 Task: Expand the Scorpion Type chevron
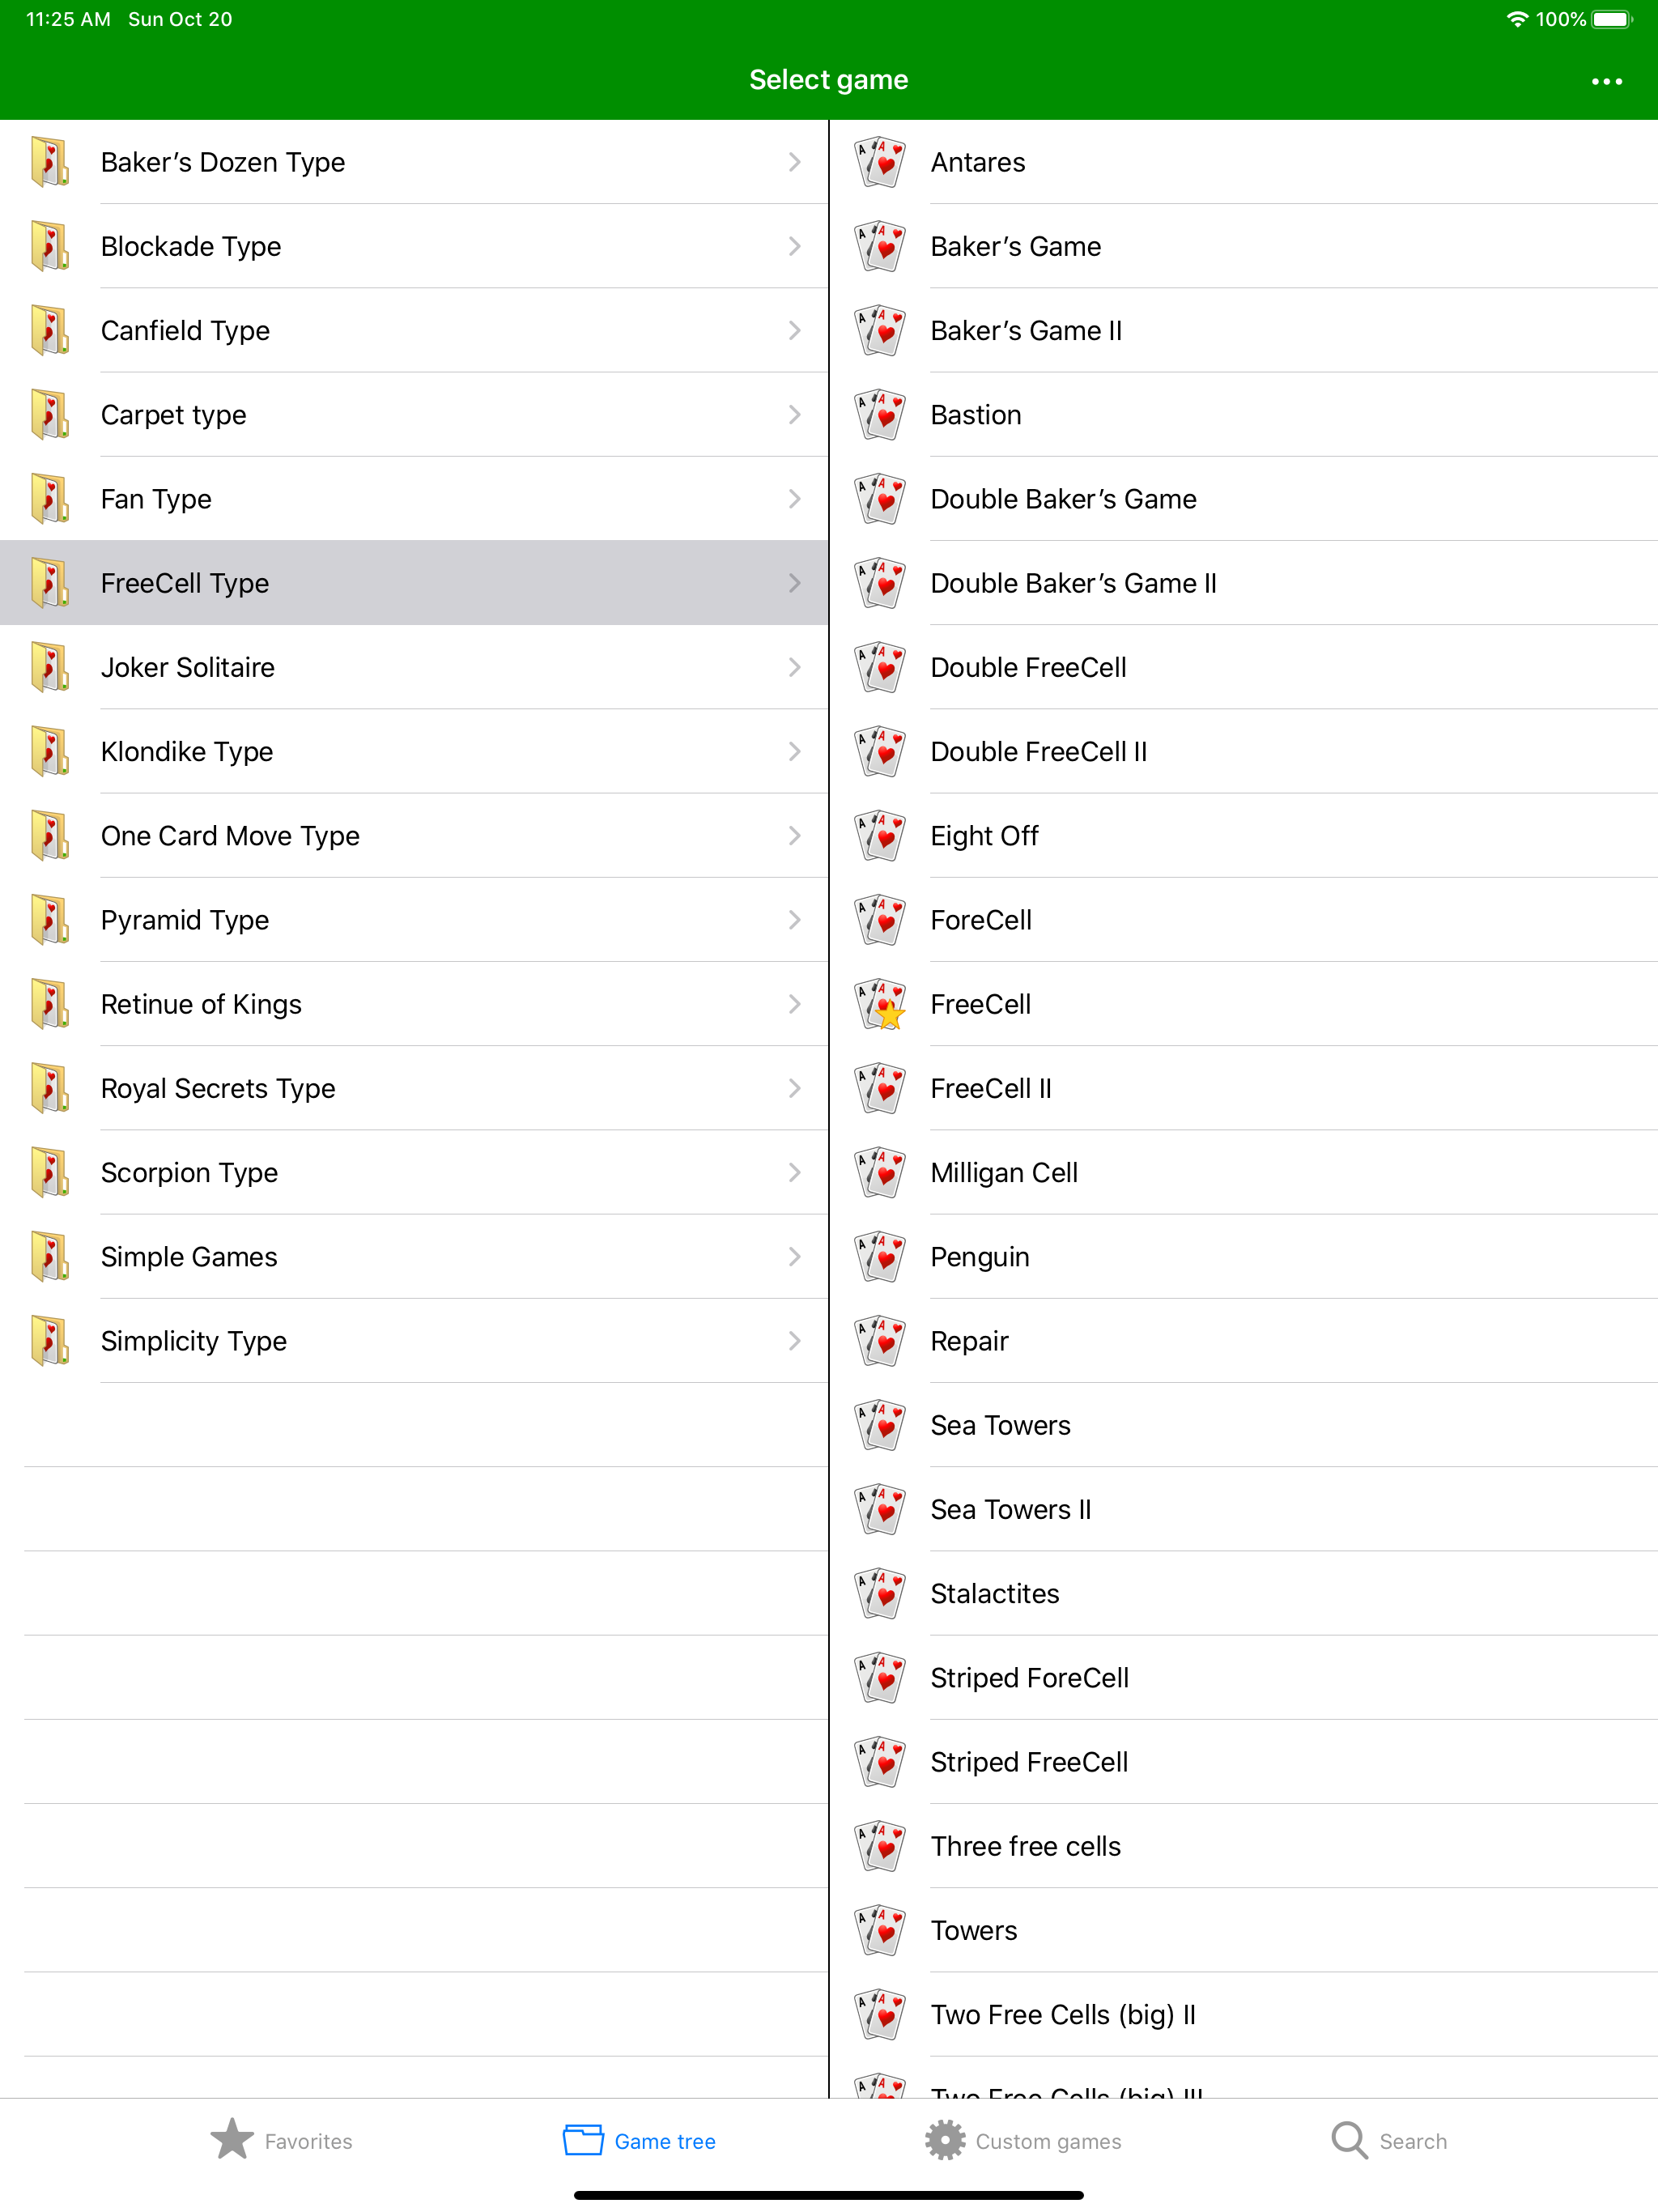[x=794, y=1172]
